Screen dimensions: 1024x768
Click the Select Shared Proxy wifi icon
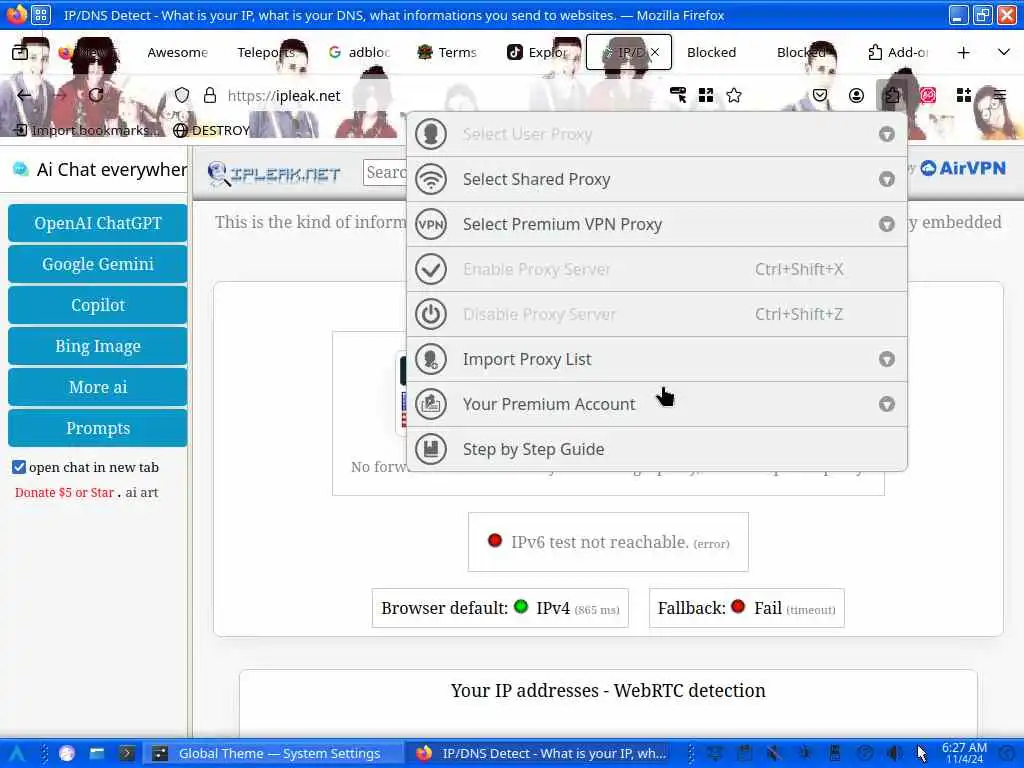pos(430,179)
